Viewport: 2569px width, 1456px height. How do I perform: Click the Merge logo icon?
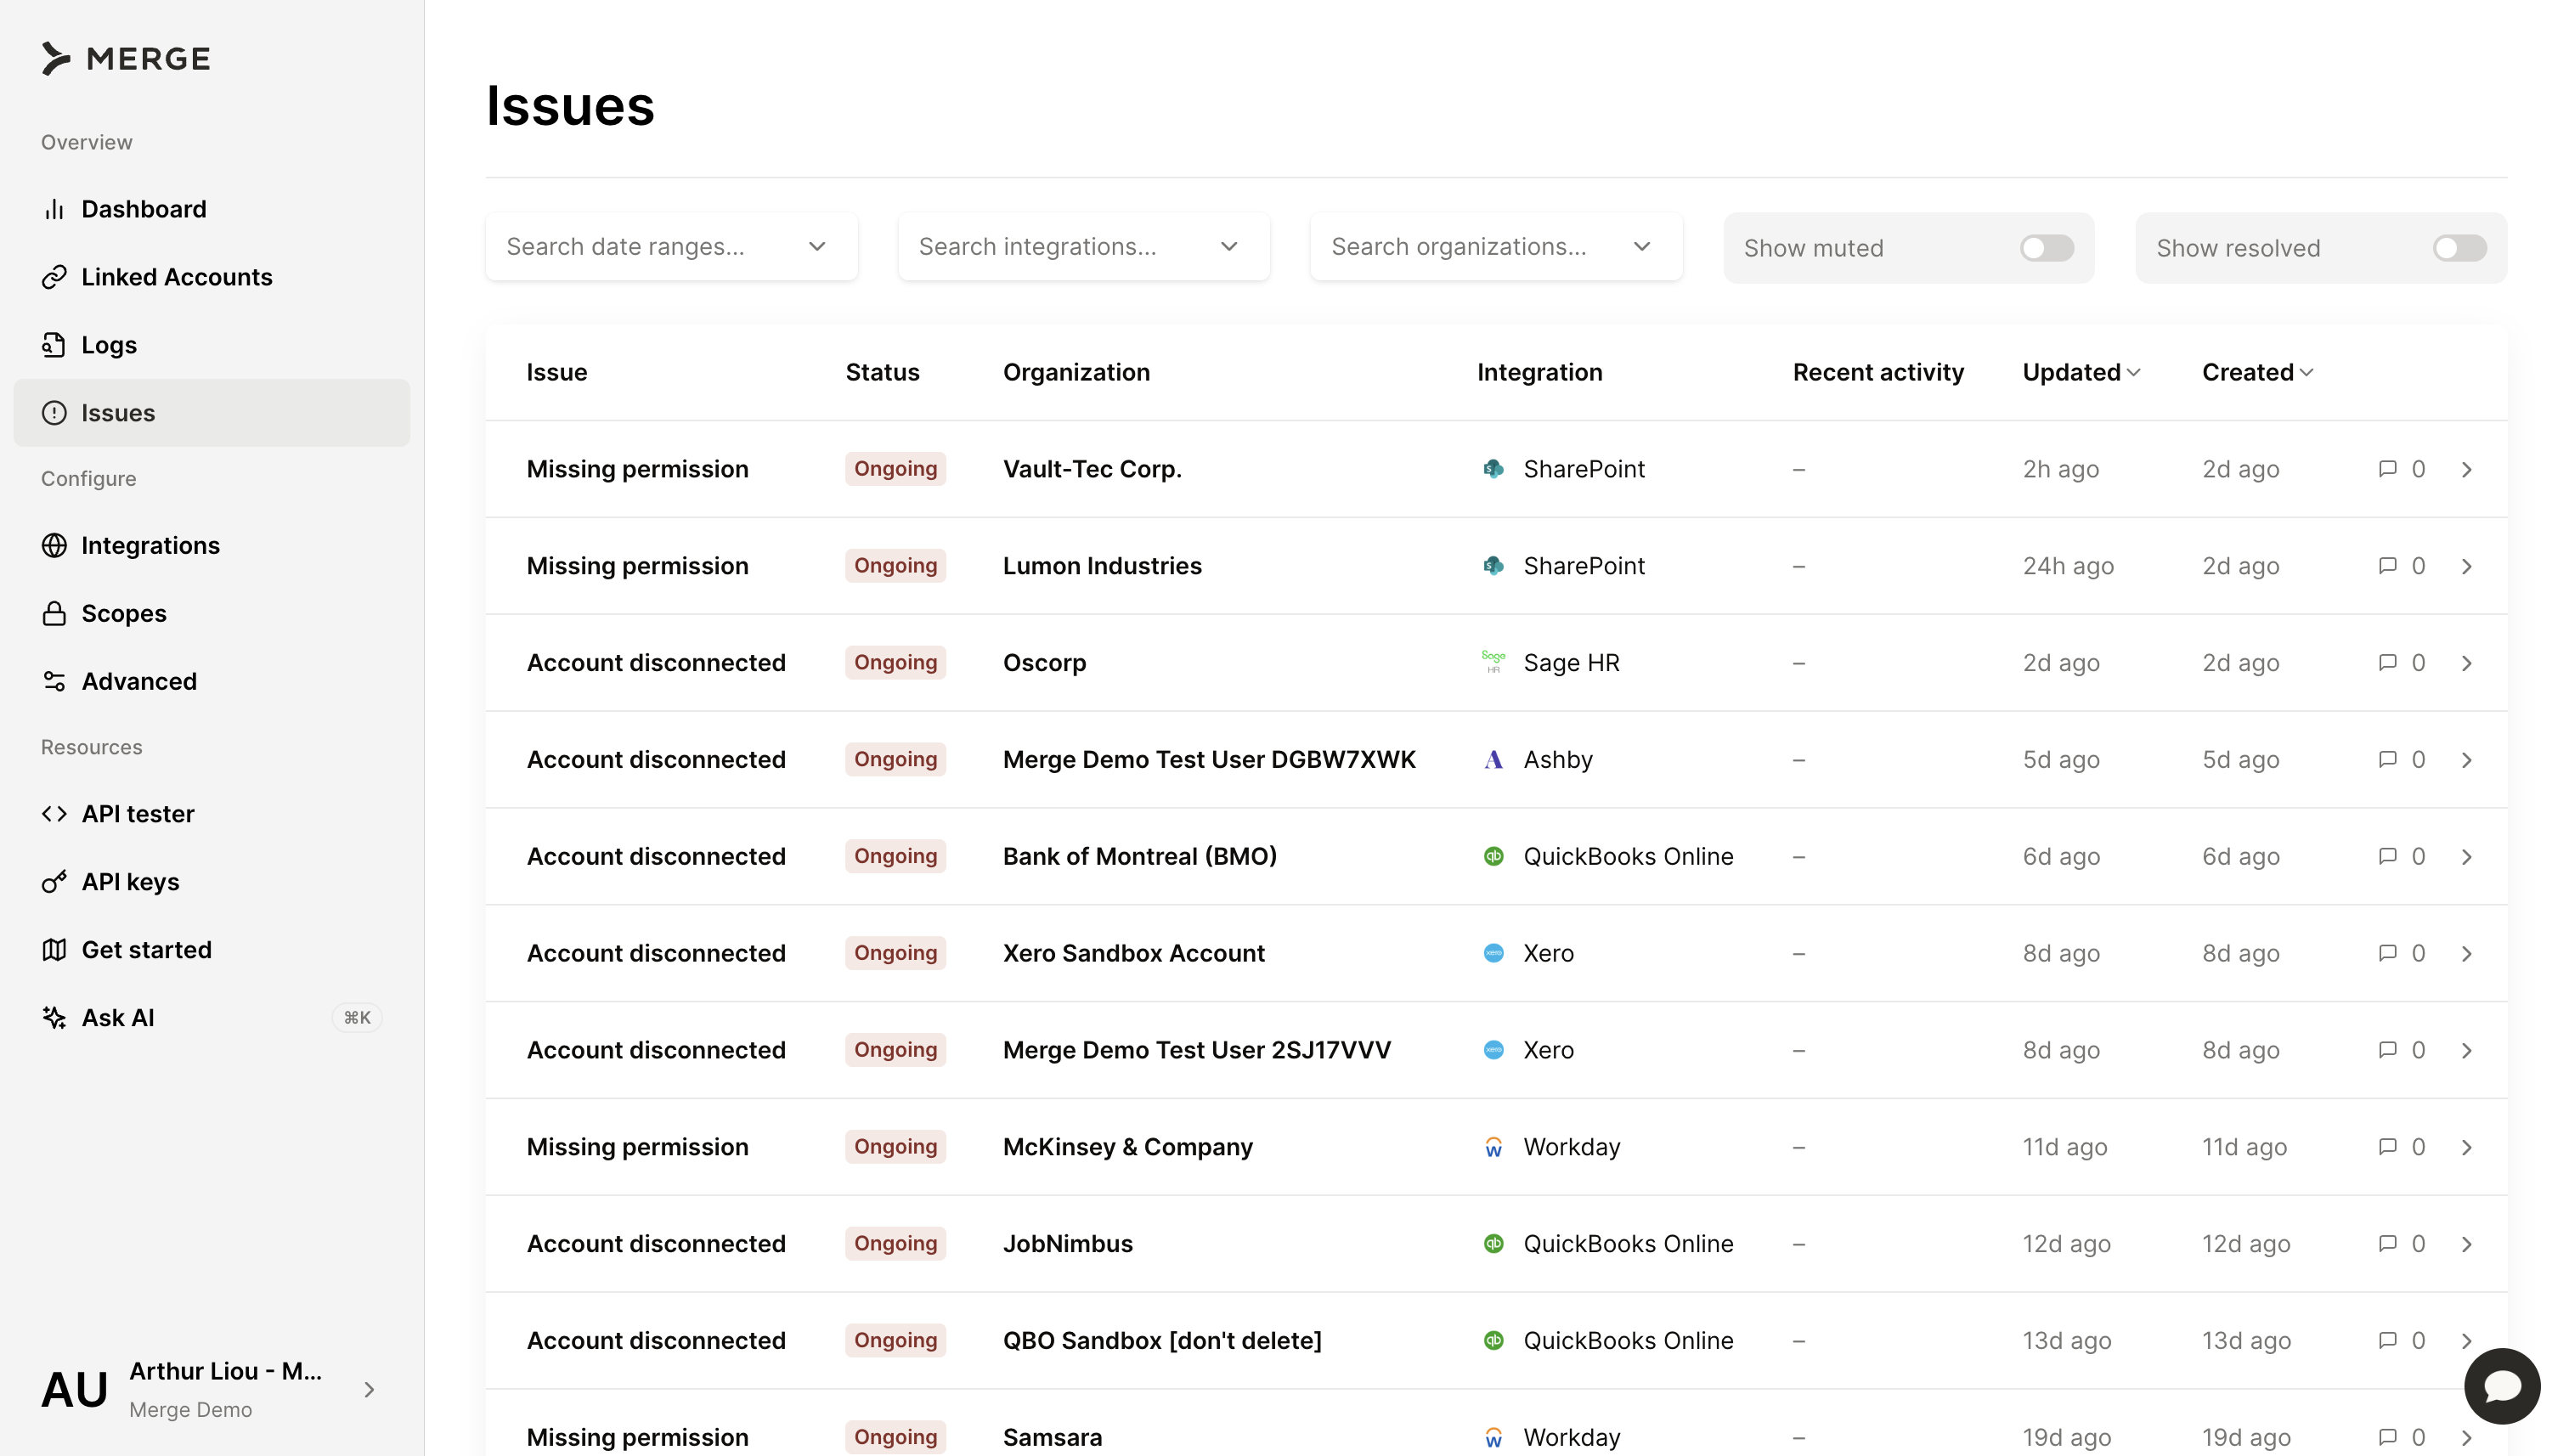pyautogui.click(x=56, y=58)
